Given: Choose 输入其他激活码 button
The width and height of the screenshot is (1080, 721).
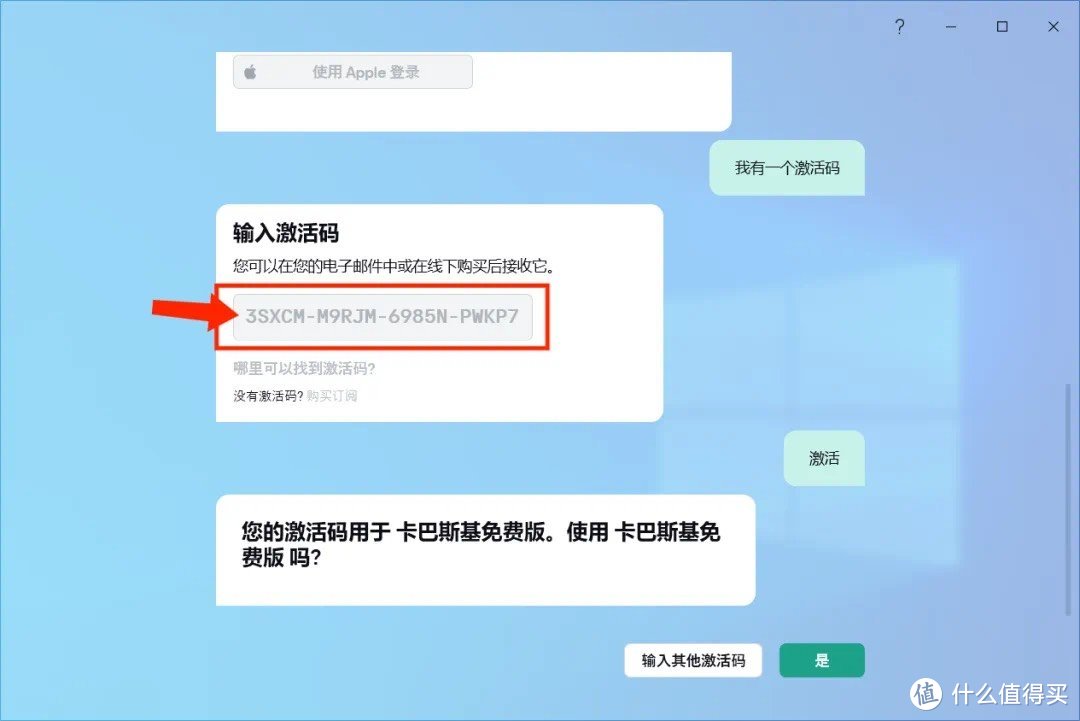Looking at the screenshot, I should coord(693,661).
